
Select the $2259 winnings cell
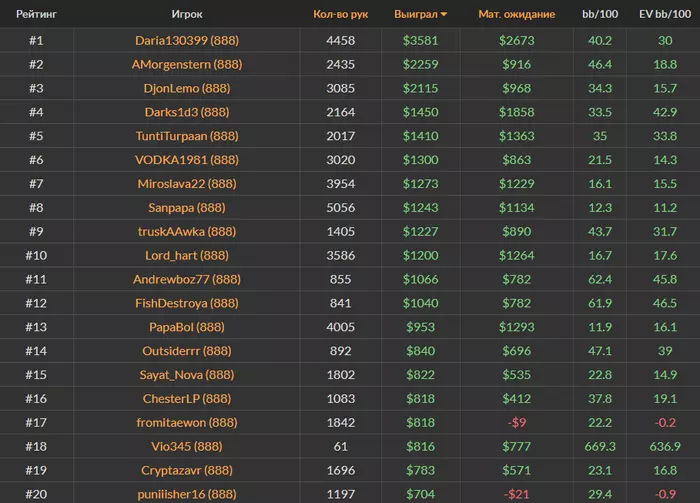421,65
